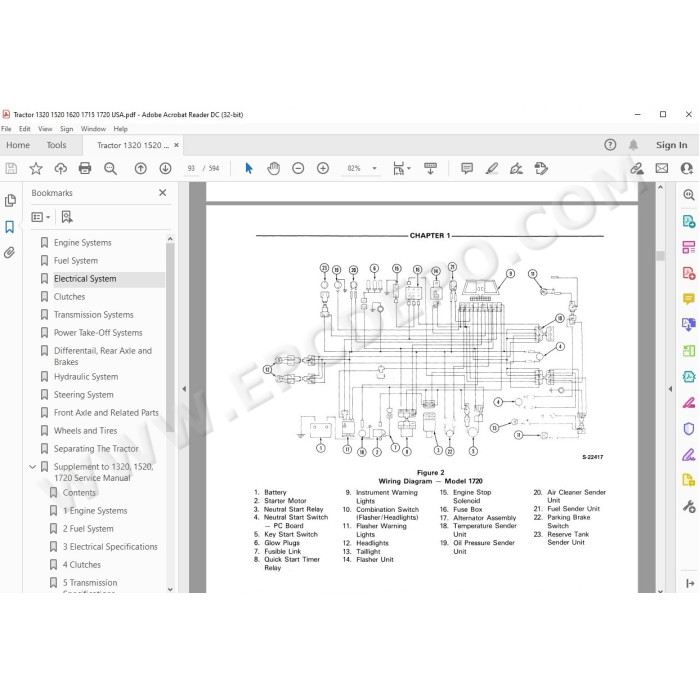Open the Window menu
Screen dimensions: 700x700
click(93, 129)
